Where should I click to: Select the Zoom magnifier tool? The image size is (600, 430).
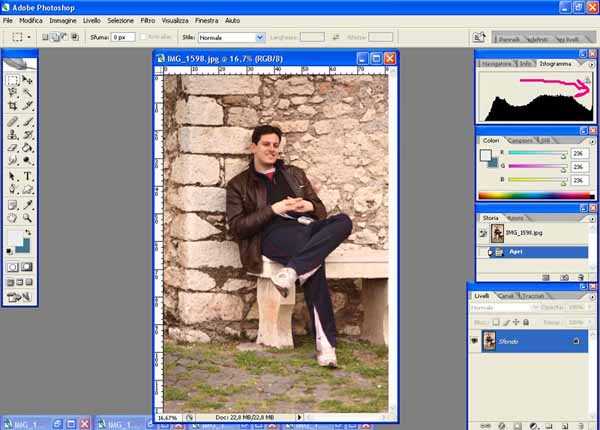pos(28,217)
